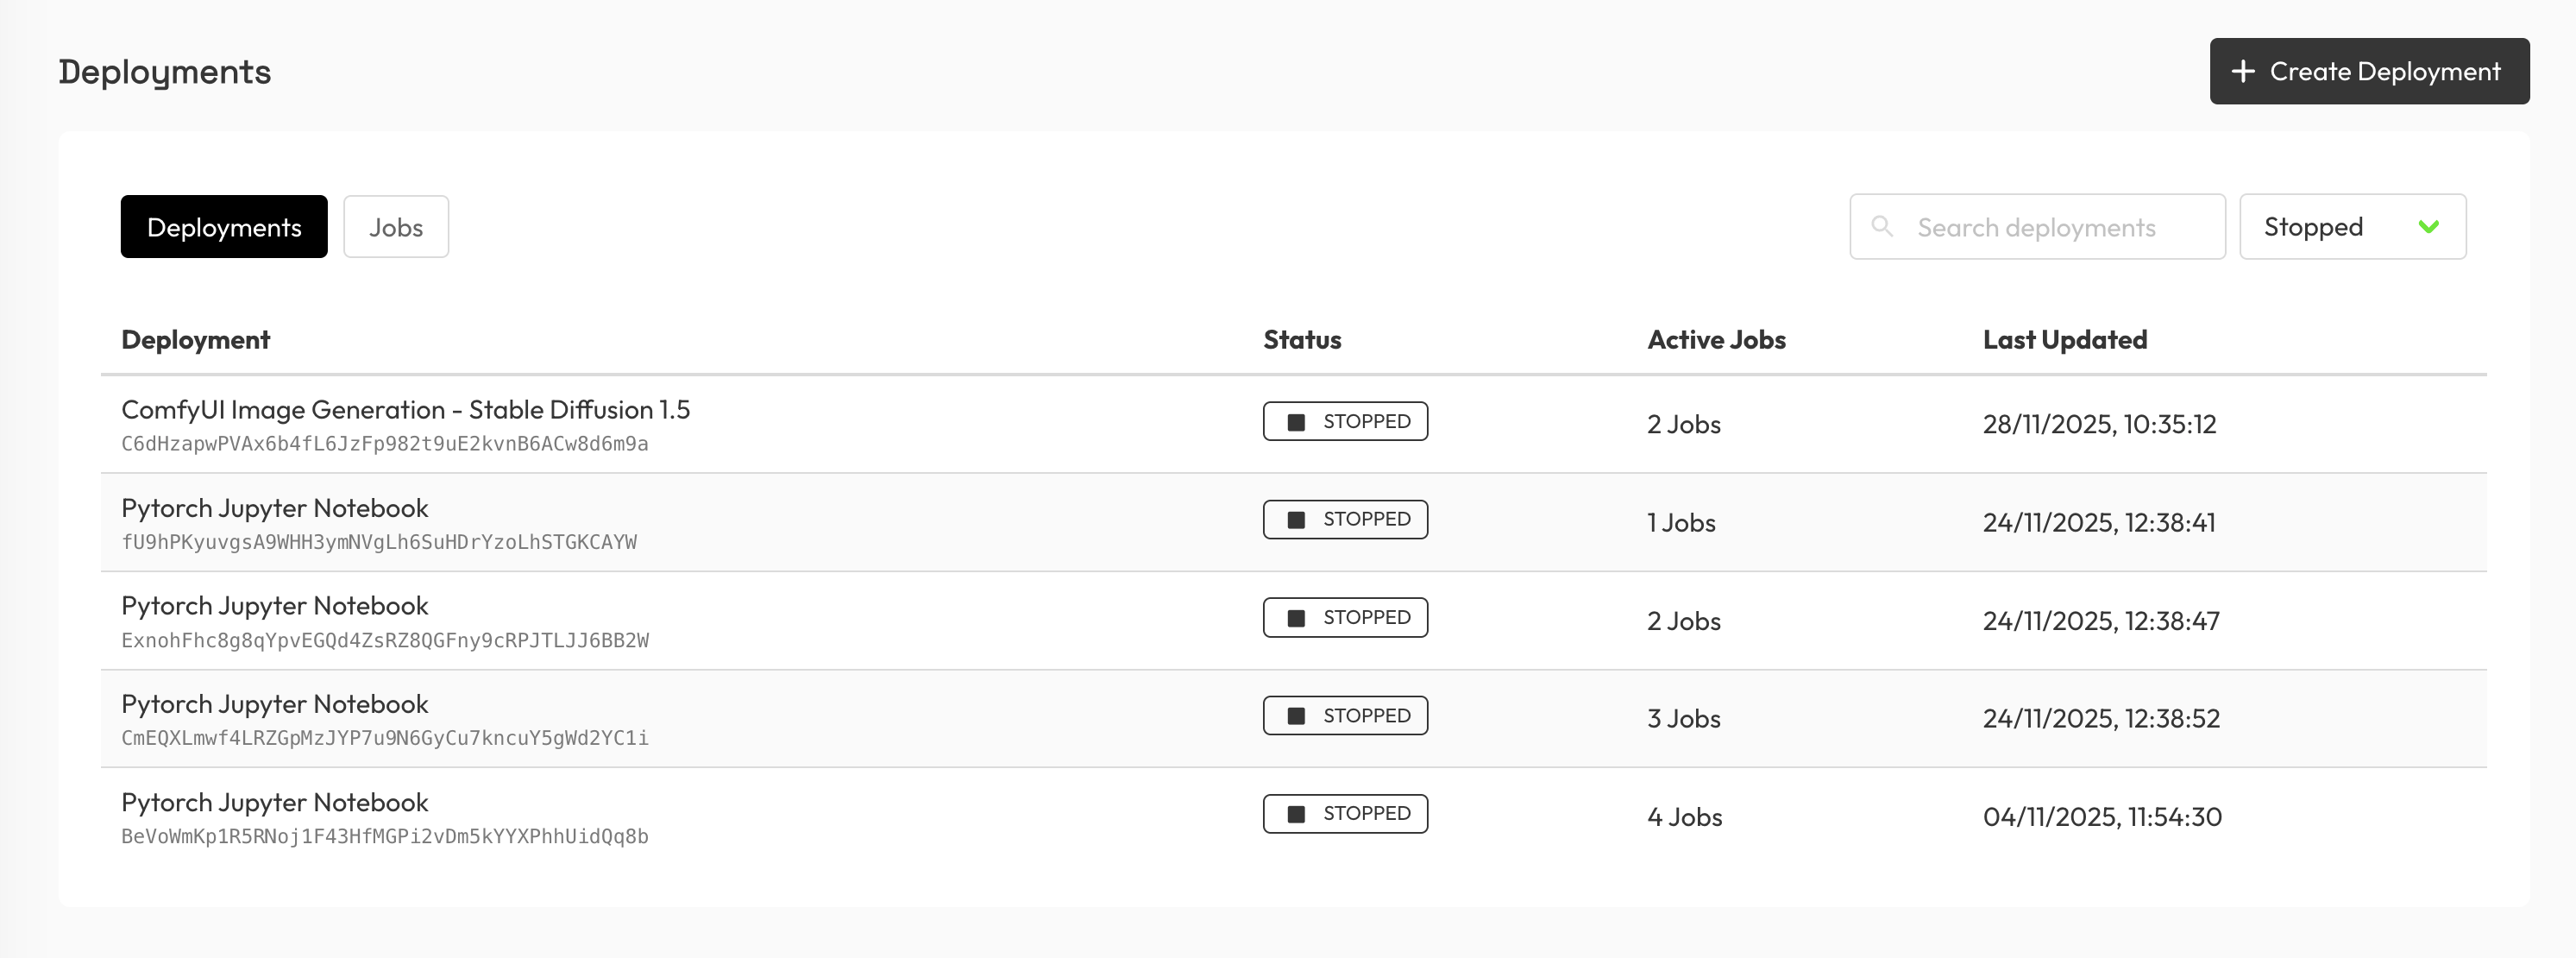
Task: Switch to the Jobs tab
Action: pos(396,227)
